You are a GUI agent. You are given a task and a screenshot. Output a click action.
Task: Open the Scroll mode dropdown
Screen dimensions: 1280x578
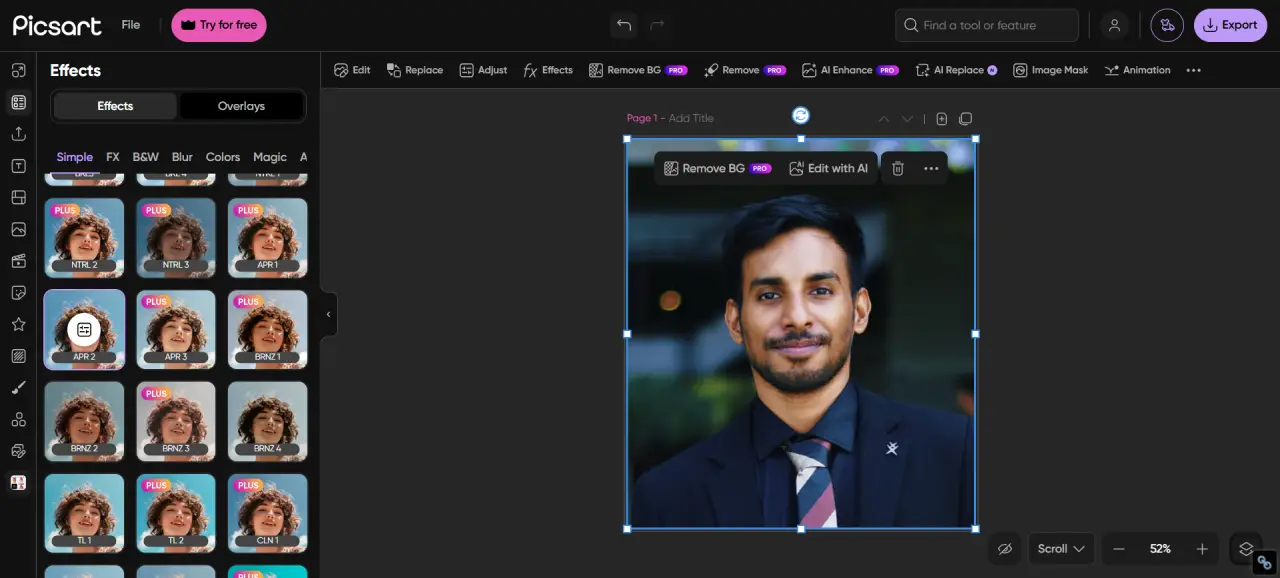tap(1061, 549)
